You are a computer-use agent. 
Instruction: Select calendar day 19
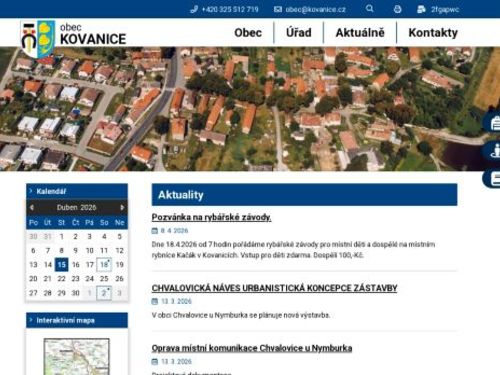tap(119, 265)
